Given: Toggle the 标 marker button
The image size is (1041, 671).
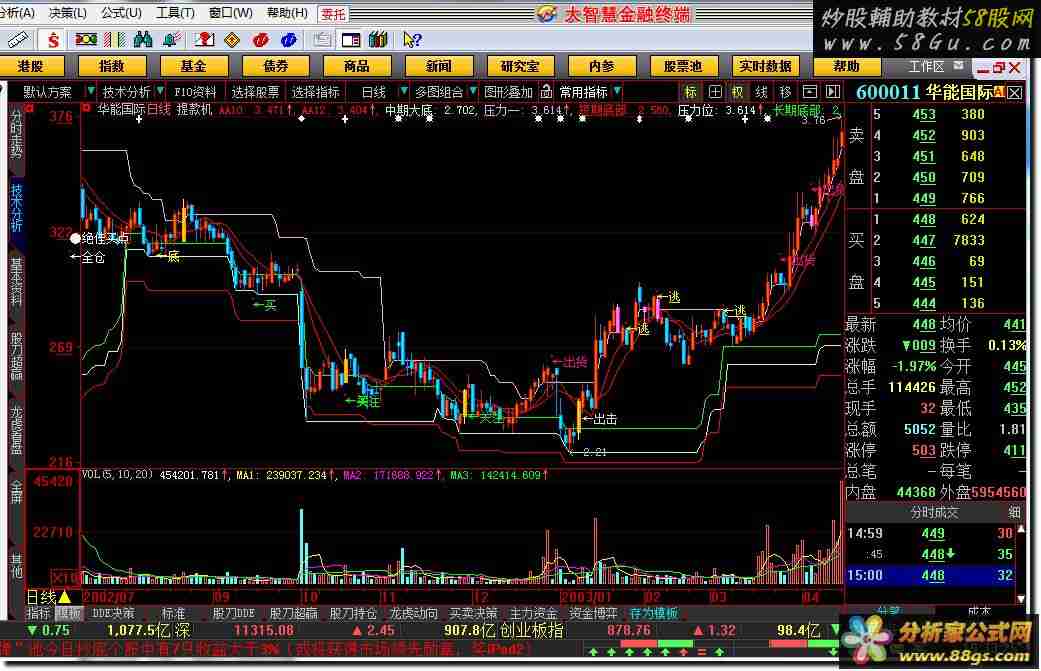Looking at the screenshot, I should pos(691,92).
